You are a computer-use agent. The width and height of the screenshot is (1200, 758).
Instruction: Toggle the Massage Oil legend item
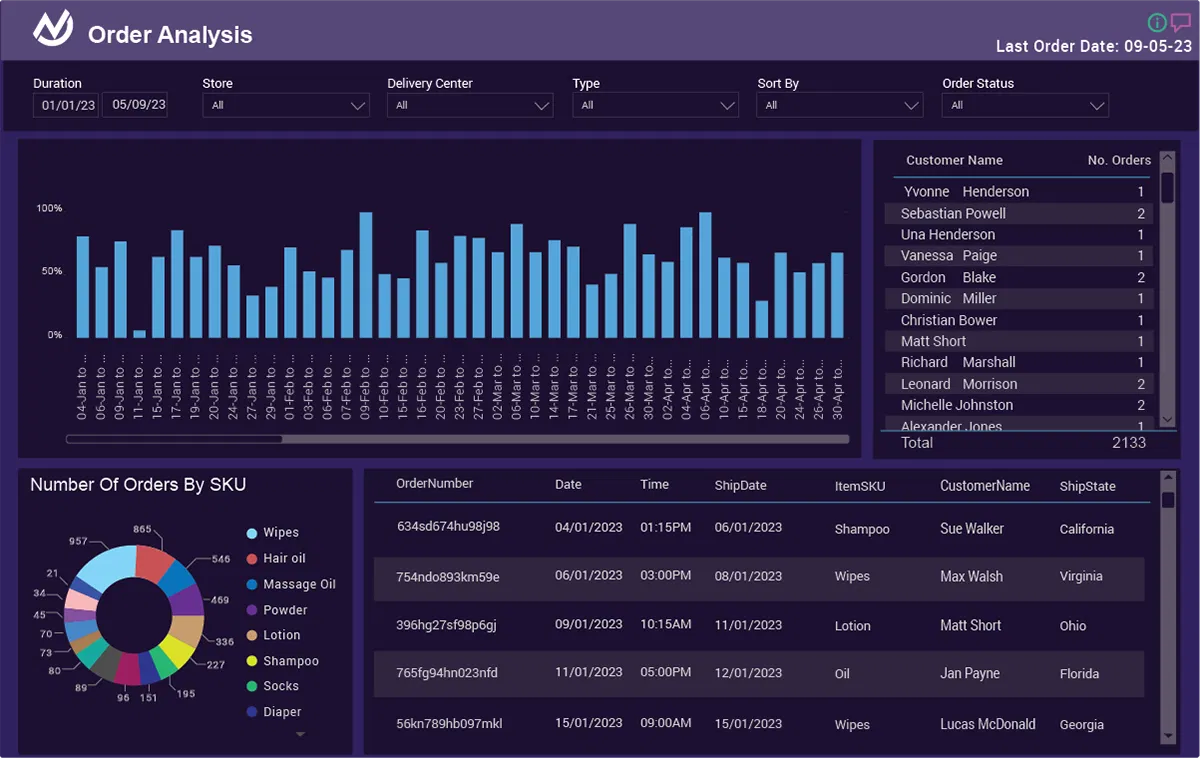(298, 584)
